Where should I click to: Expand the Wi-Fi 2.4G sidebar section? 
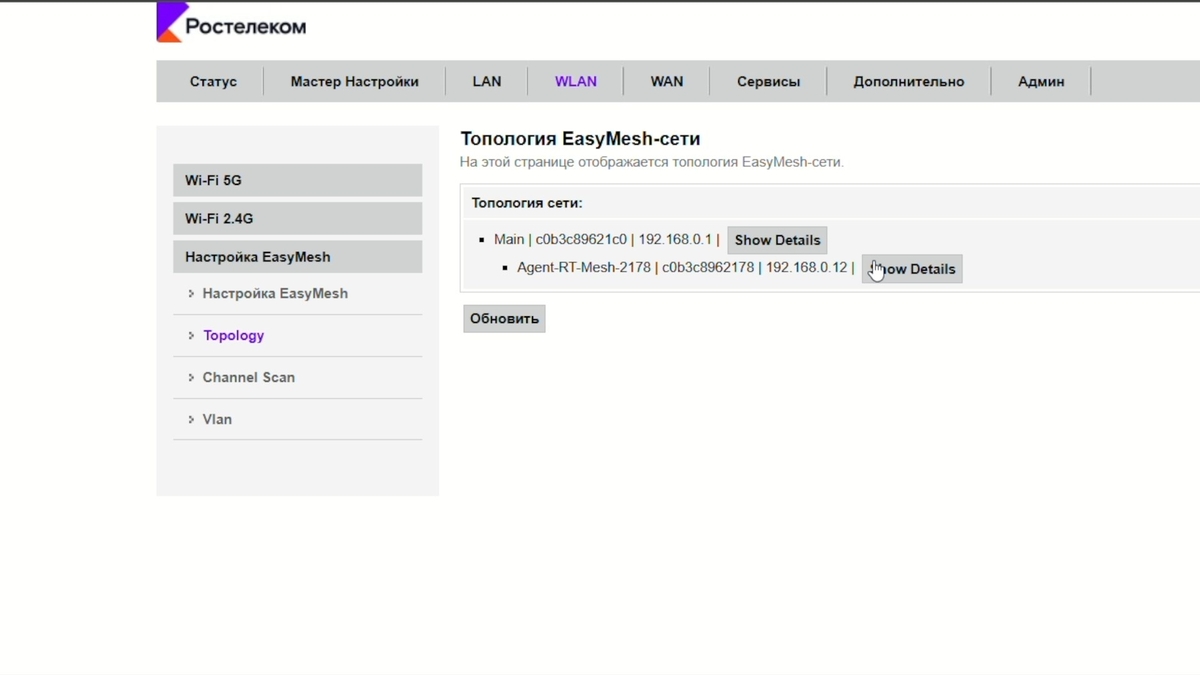coord(297,219)
